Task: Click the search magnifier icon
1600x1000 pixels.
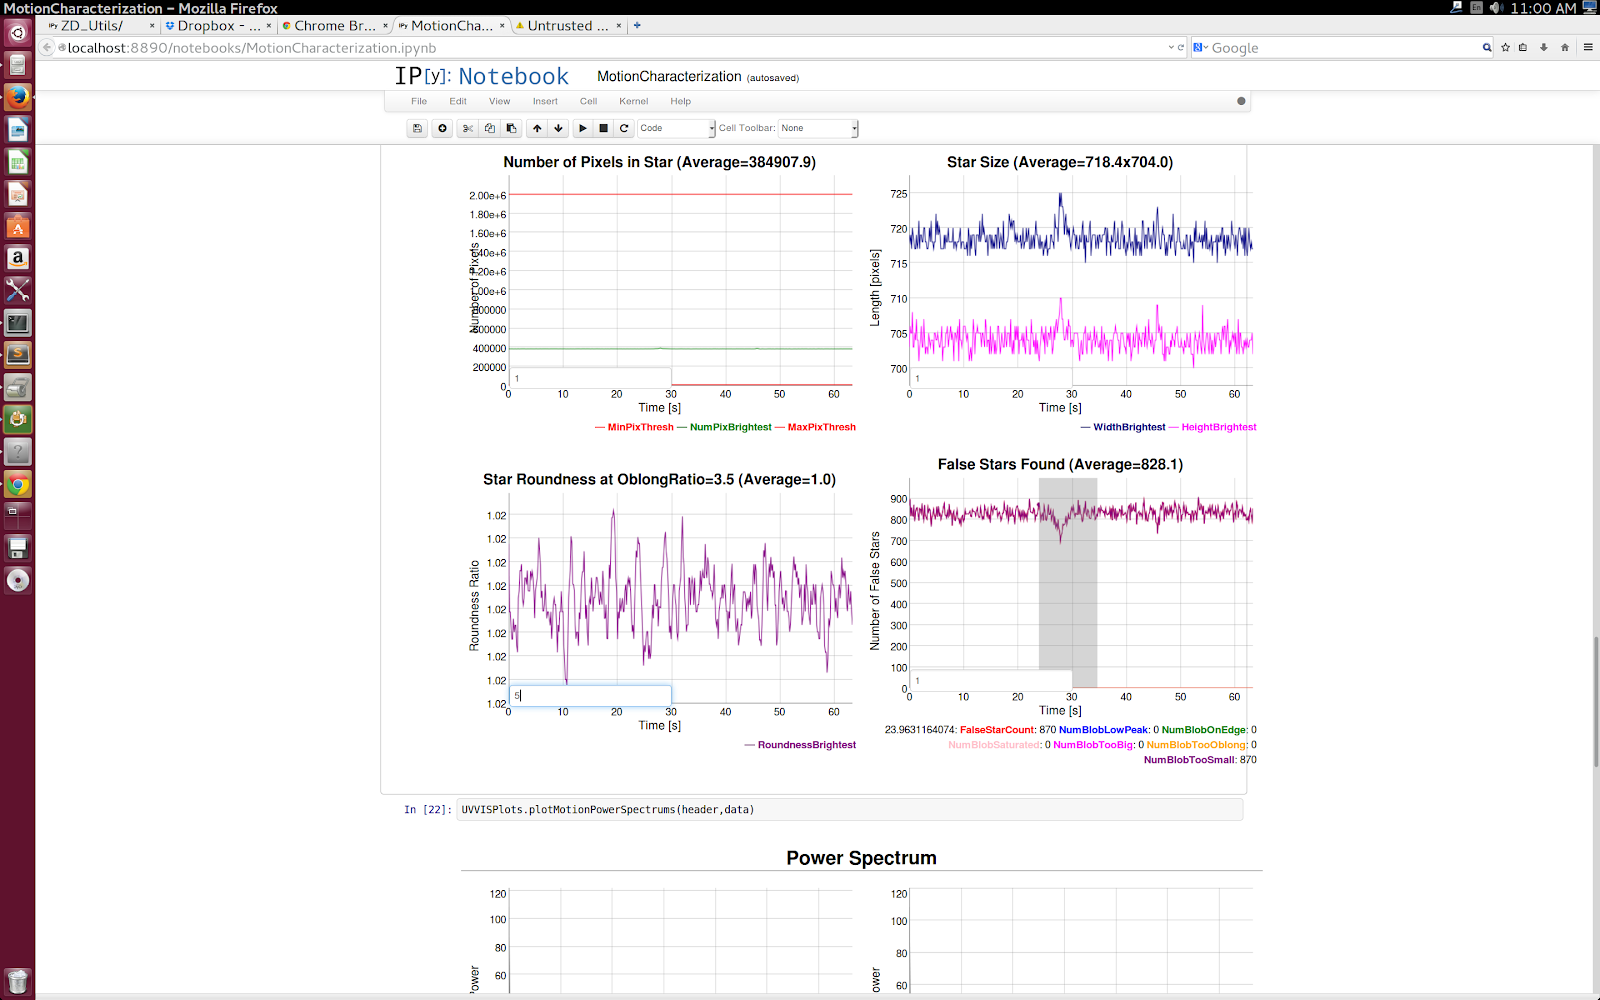Action: click(1487, 47)
